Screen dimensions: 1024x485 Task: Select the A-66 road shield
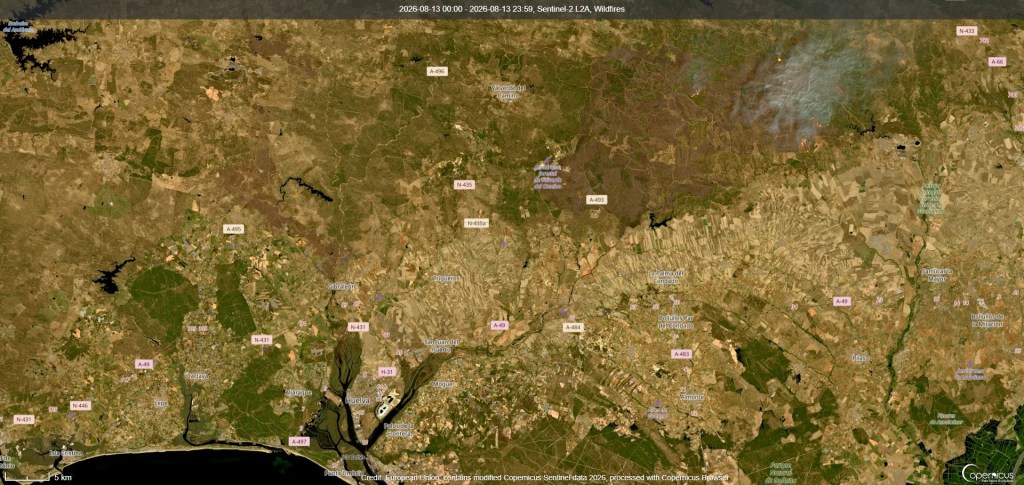coord(997,61)
